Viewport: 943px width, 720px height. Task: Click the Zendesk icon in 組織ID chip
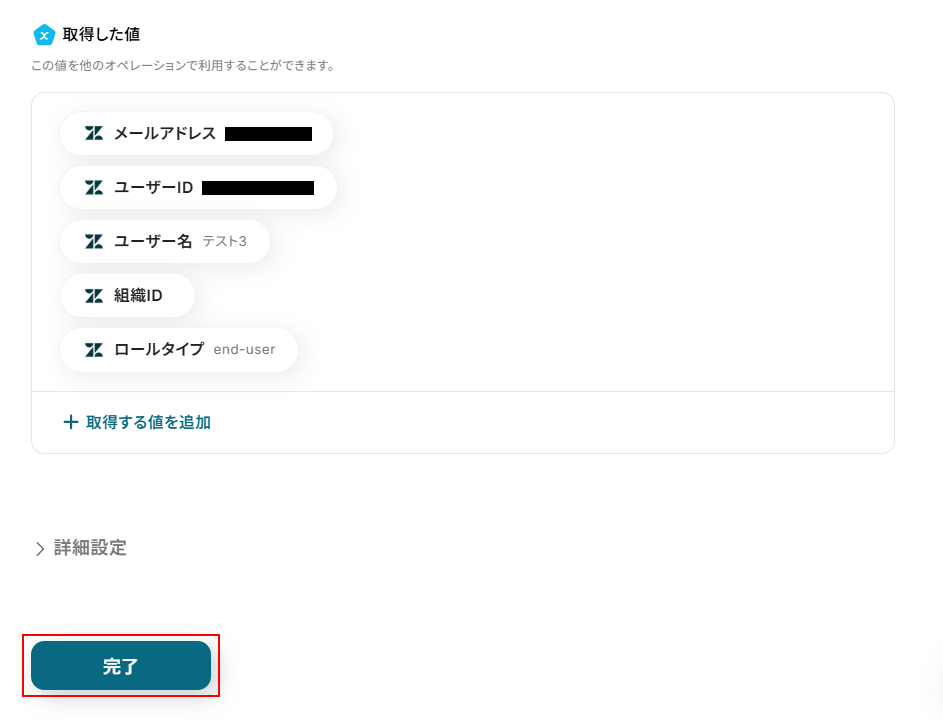[94, 295]
